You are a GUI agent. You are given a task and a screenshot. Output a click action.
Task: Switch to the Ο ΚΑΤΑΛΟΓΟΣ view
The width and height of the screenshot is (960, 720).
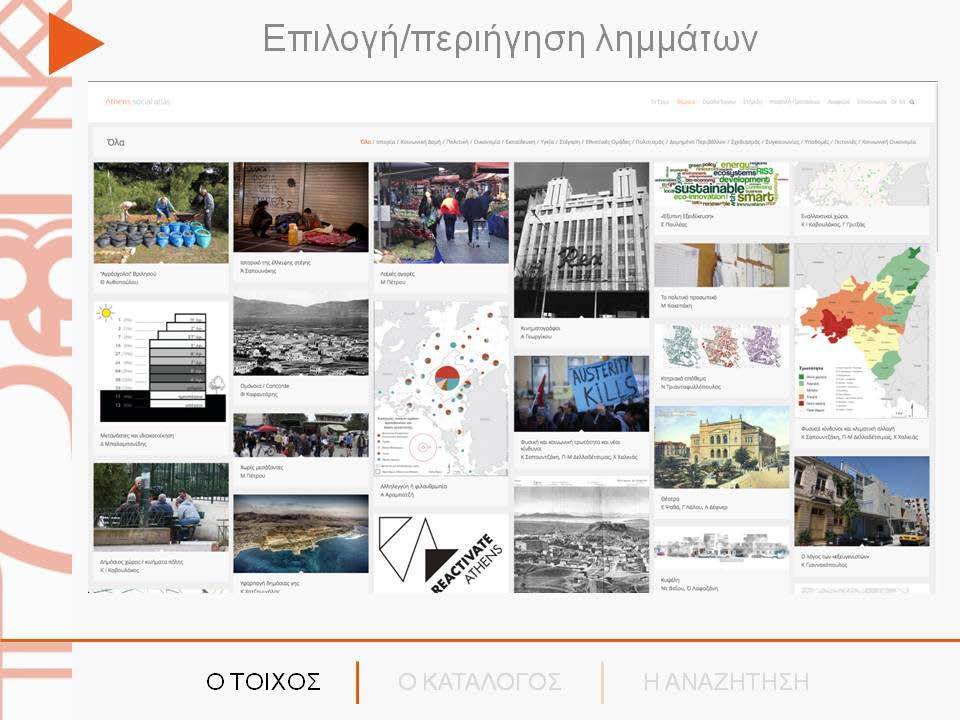tap(479, 681)
